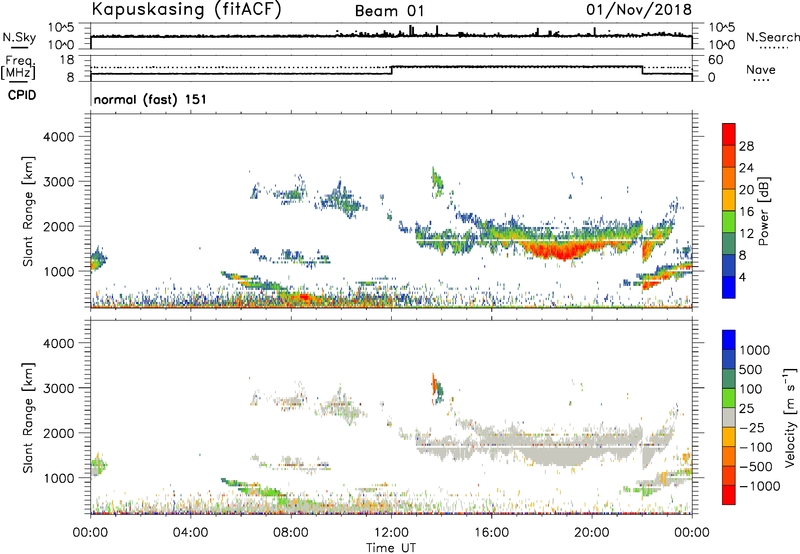Select the 'normal (fast) 151' mode text
800x554 pixels.
coord(150,99)
